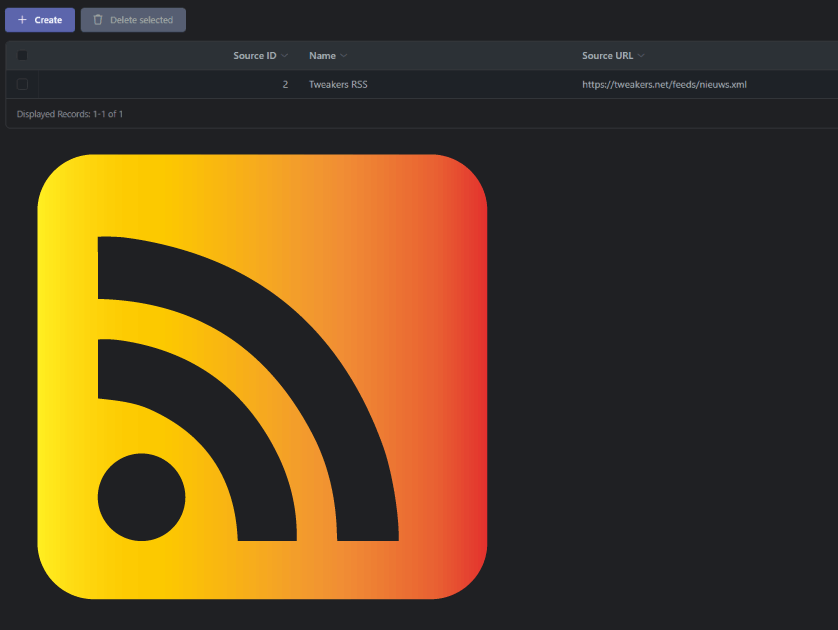Screen dimensions: 838x630
Task: Click the Displayed Records 1-1 of 1 text
Action: click(70, 114)
